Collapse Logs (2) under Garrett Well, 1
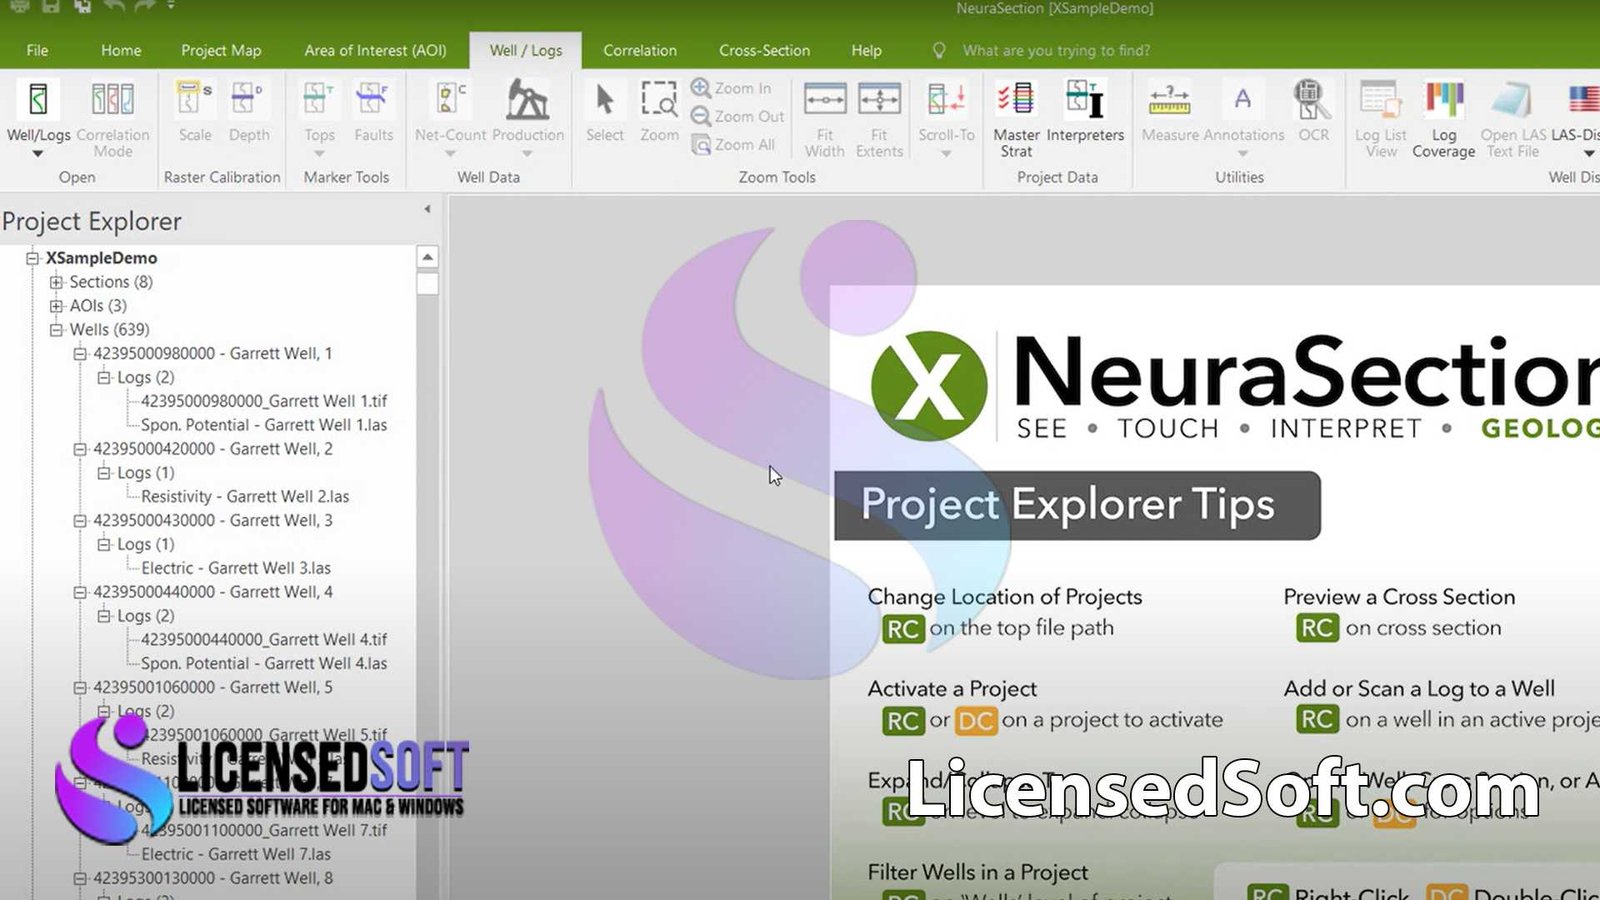Image resolution: width=1600 pixels, height=900 pixels. (104, 377)
